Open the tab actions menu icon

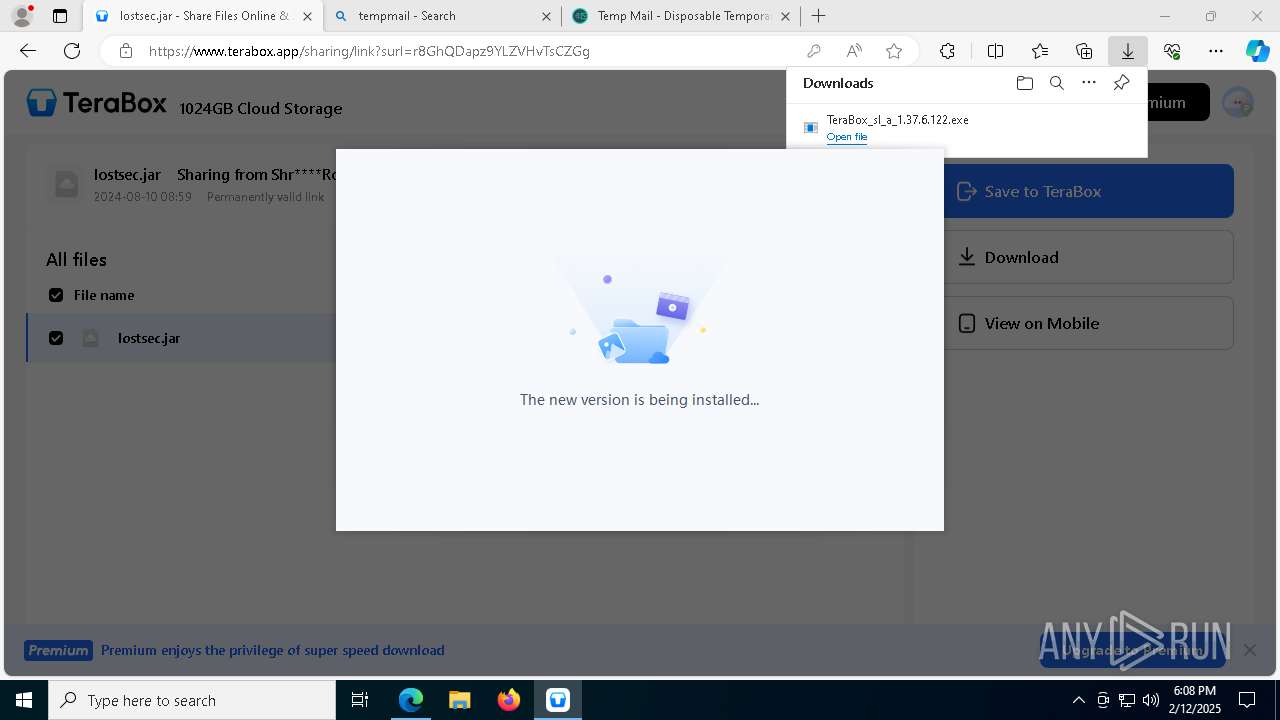[60, 16]
